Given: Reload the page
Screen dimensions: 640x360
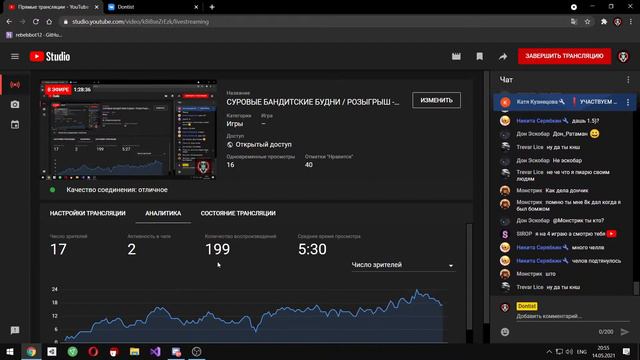Looking at the screenshot, I should coord(36,22).
